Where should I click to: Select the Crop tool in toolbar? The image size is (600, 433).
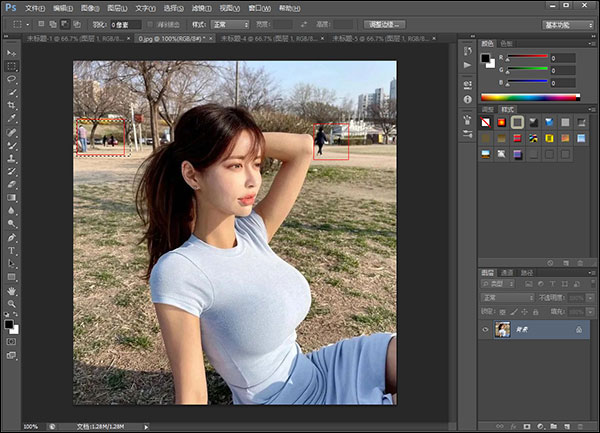[x=12, y=104]
